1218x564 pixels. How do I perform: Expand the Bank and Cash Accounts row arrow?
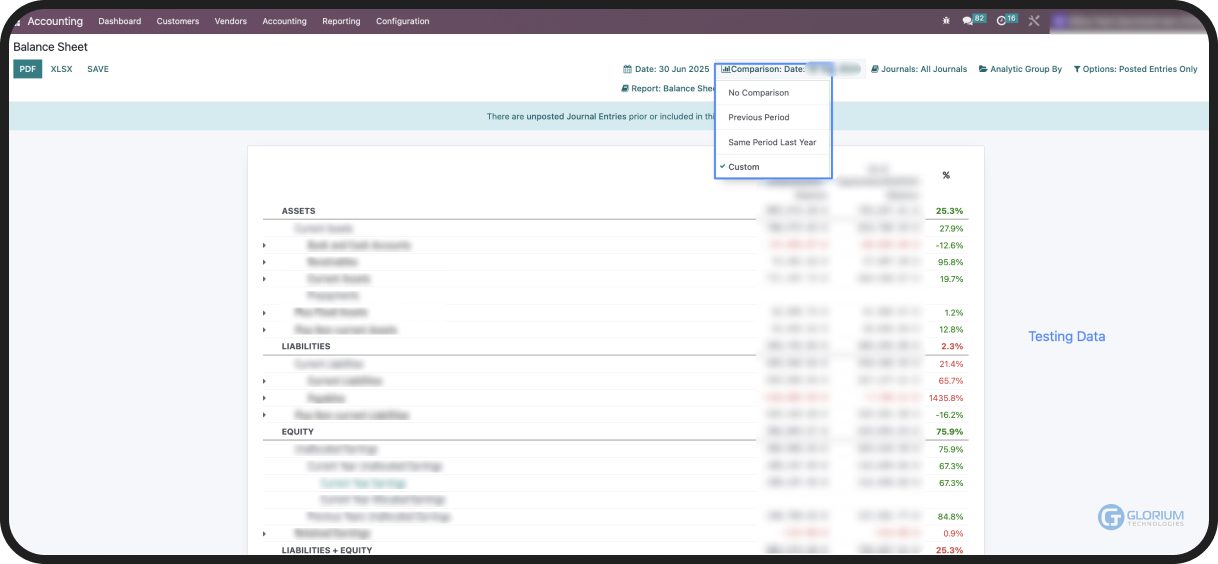pyautogui.click(x=264, y=245)
